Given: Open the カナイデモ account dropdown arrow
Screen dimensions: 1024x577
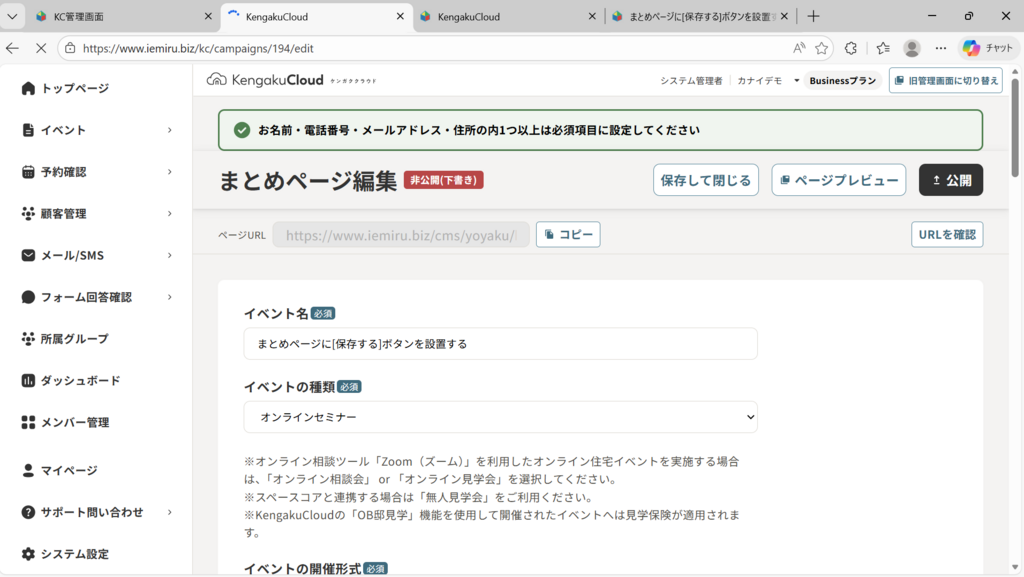Looking at the screenshot, I should (797, 81).
